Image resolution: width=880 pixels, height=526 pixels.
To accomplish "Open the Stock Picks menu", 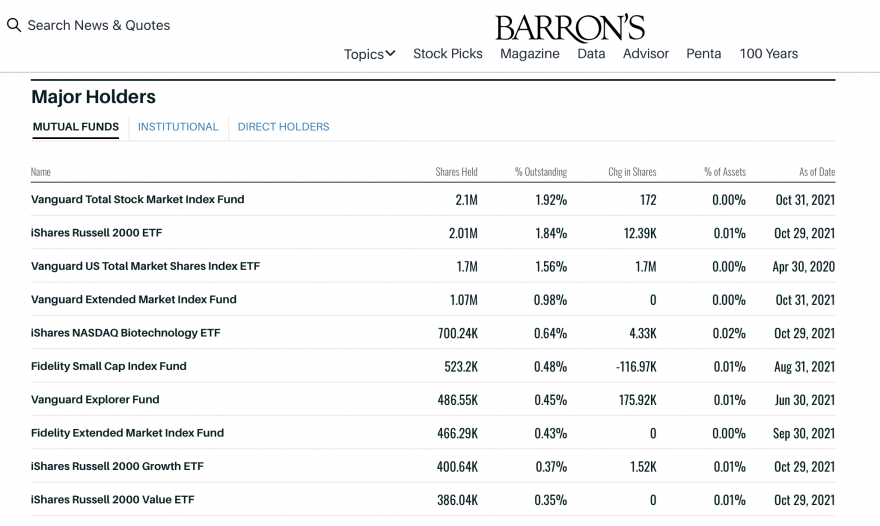I will coord(448,53).
